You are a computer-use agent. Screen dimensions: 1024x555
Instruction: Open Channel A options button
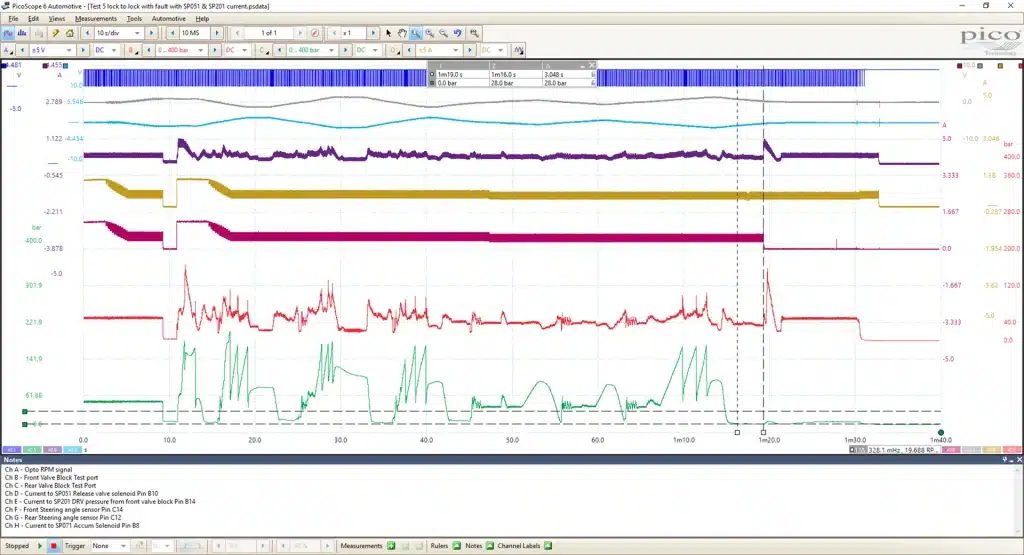[8, 50]
